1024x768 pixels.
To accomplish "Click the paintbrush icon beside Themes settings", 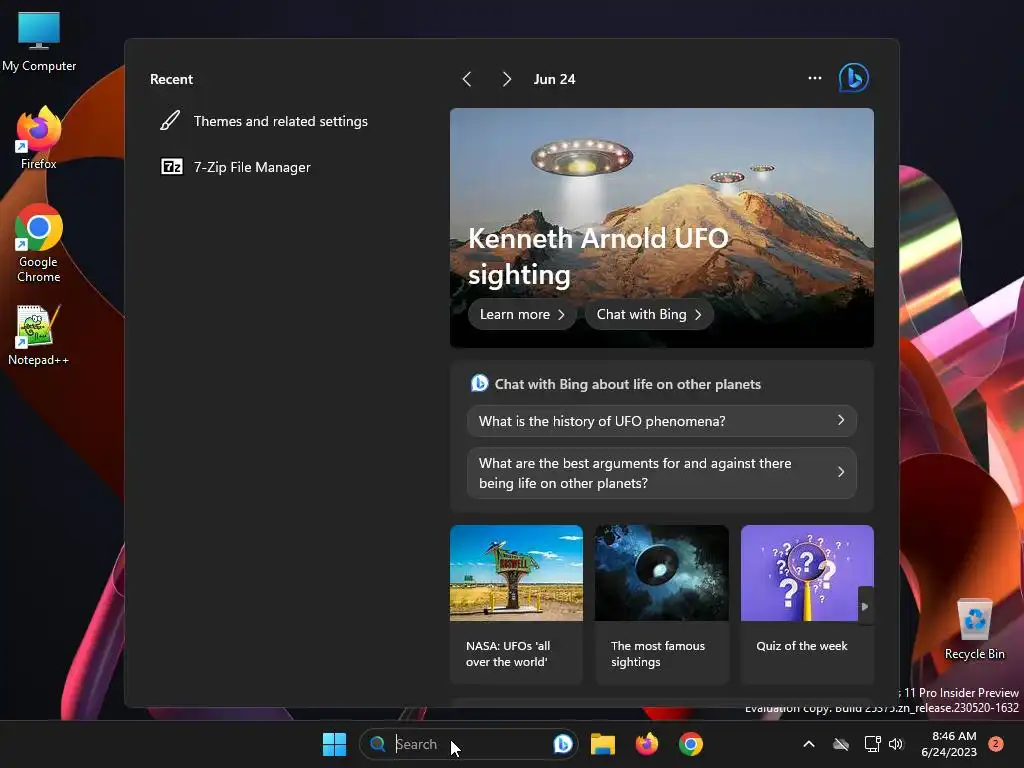I will click(170, 121).
